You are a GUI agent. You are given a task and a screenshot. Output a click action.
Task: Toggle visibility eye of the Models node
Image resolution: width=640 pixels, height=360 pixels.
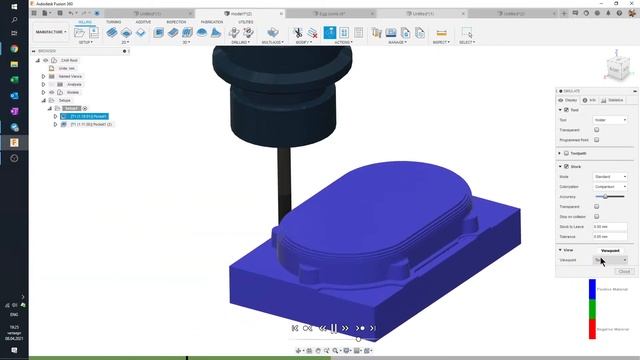(52, 92)
